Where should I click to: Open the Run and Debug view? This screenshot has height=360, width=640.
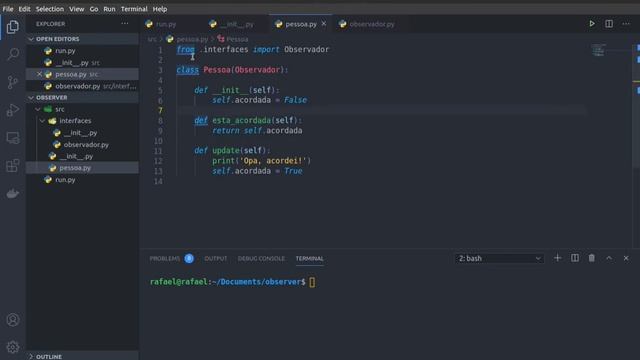coord(13,110)
